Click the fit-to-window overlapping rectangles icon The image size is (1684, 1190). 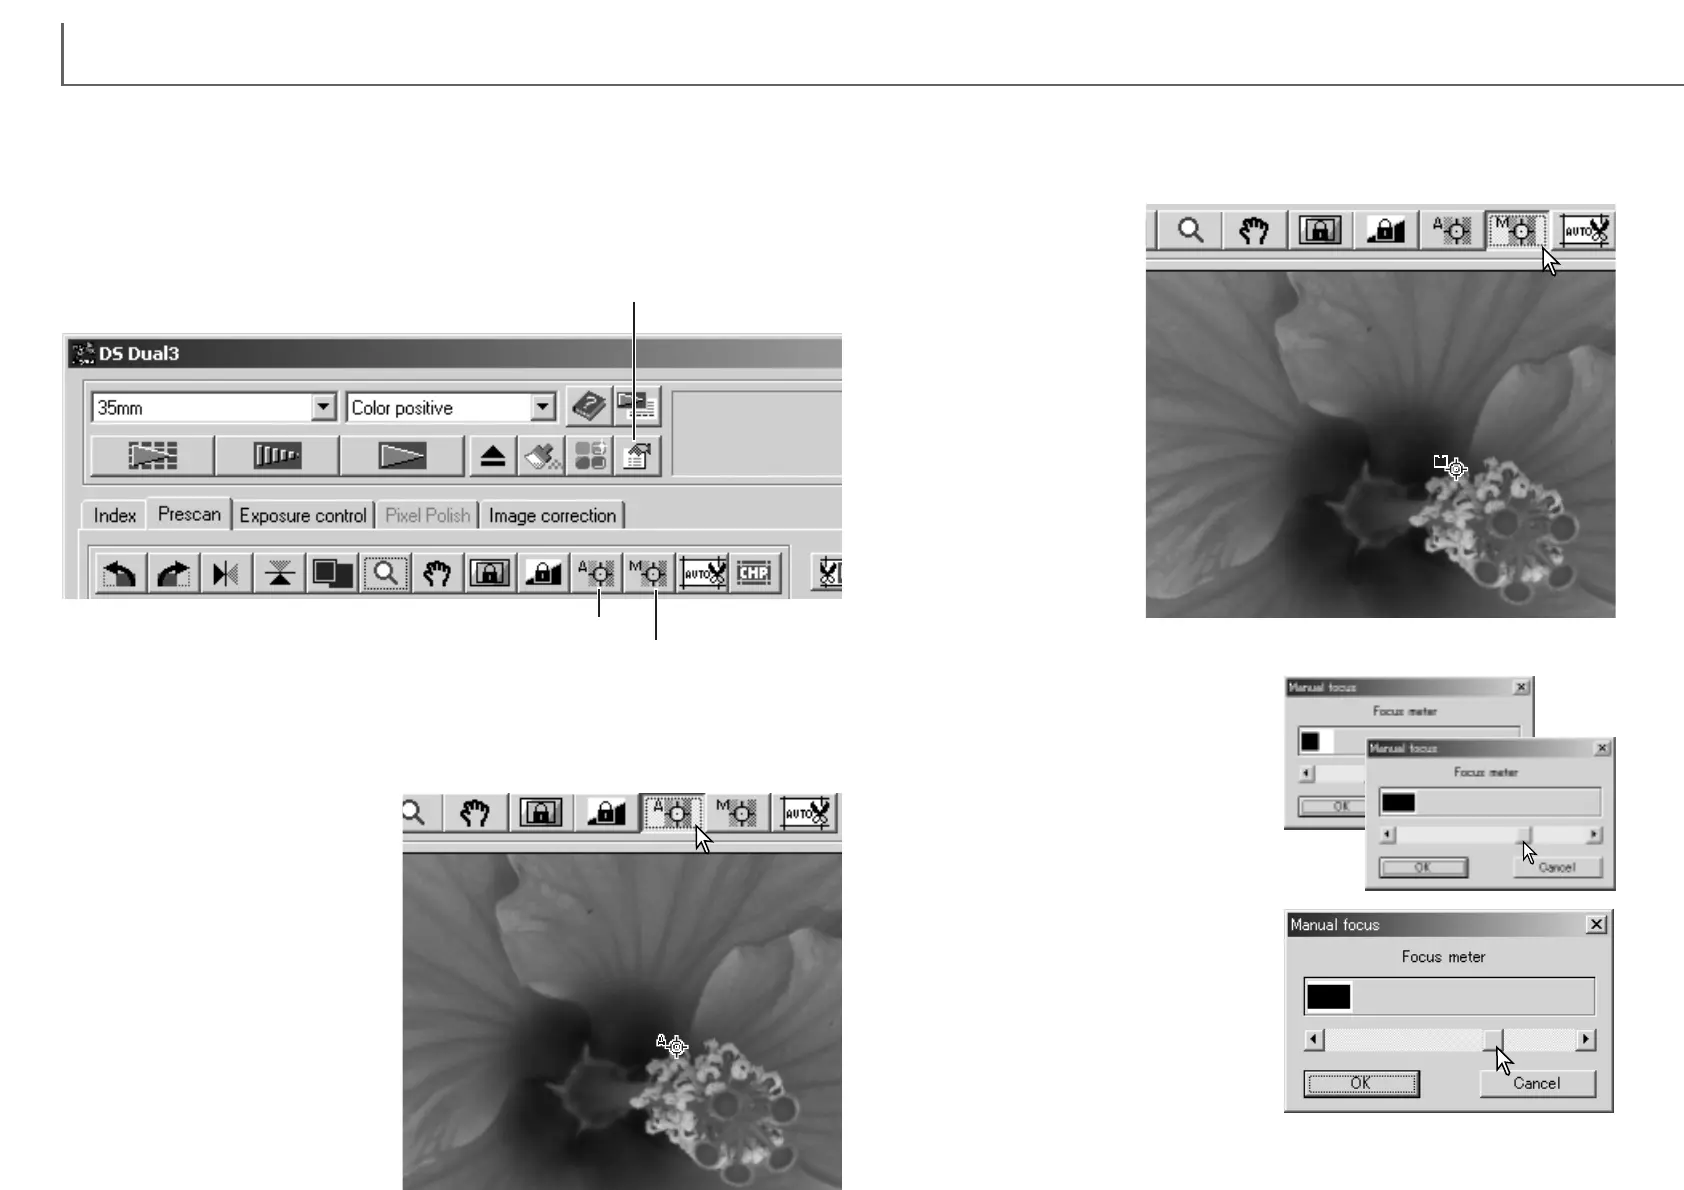(x=332, y=574)
